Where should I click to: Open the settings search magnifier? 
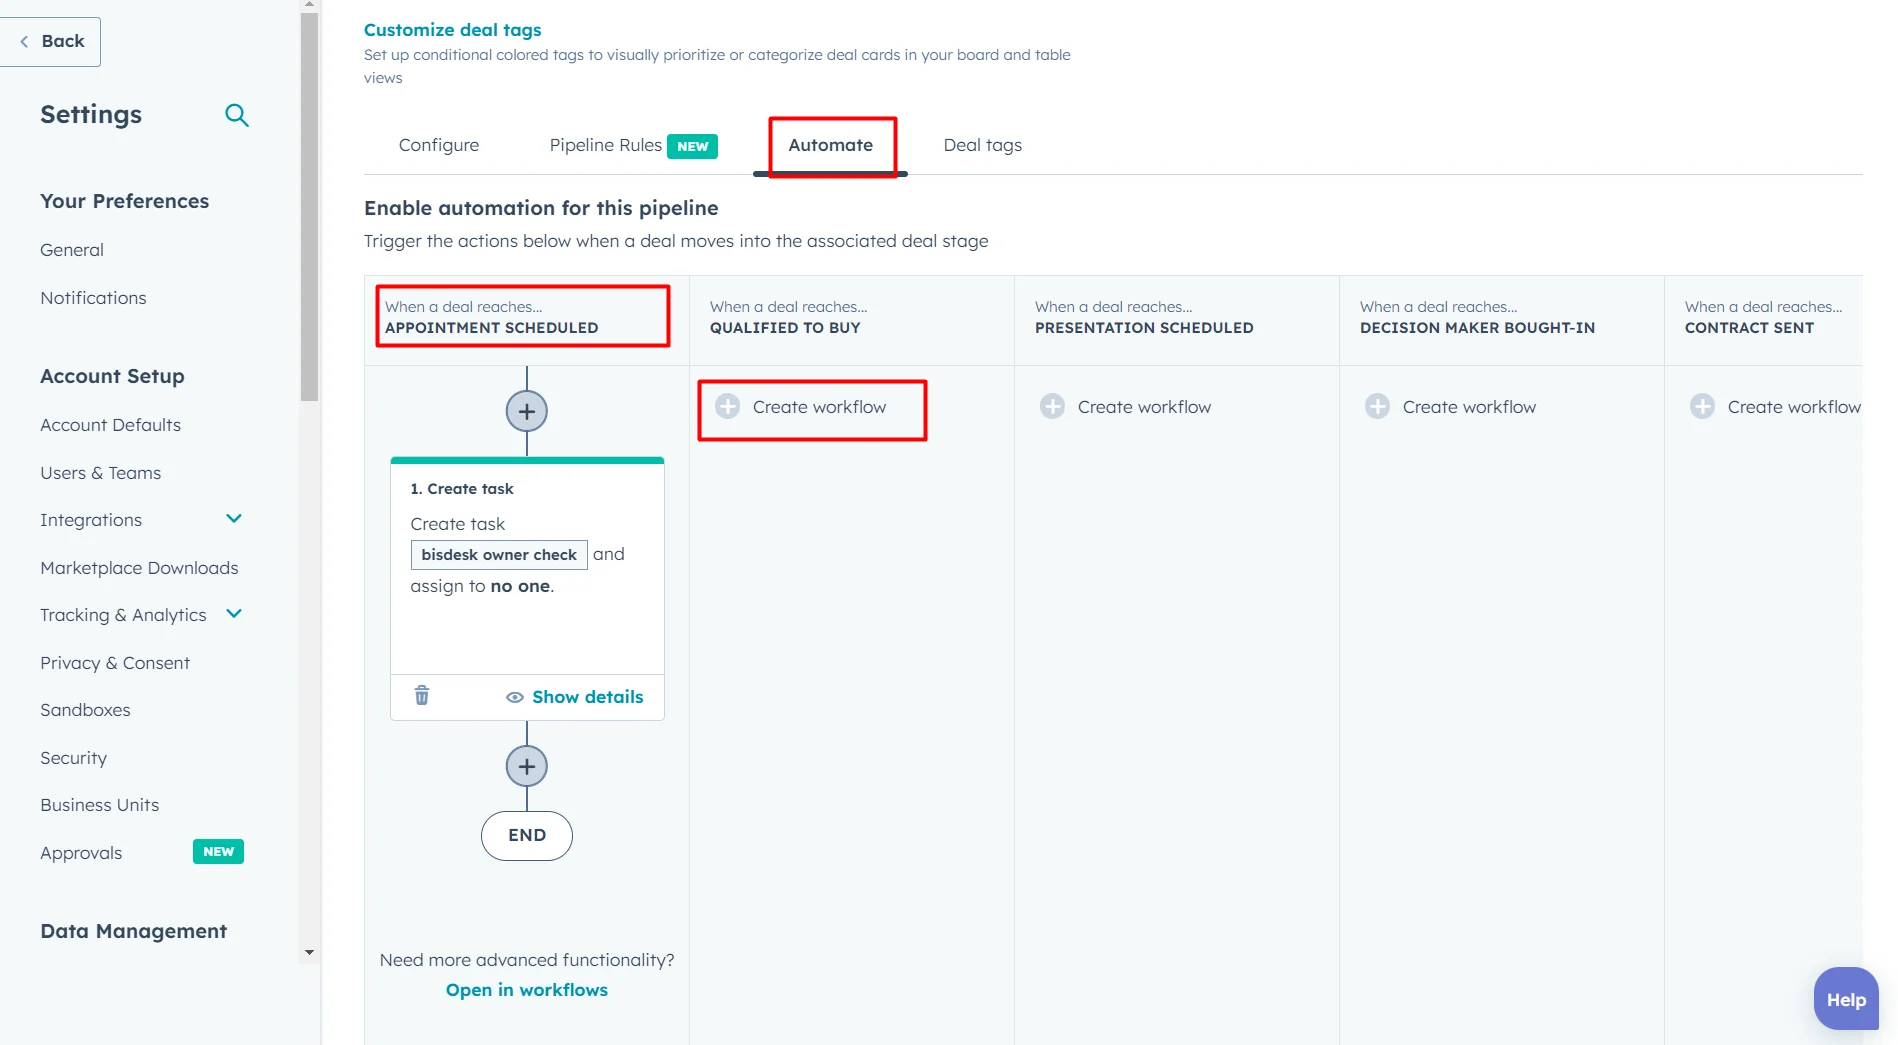point(237,115)
